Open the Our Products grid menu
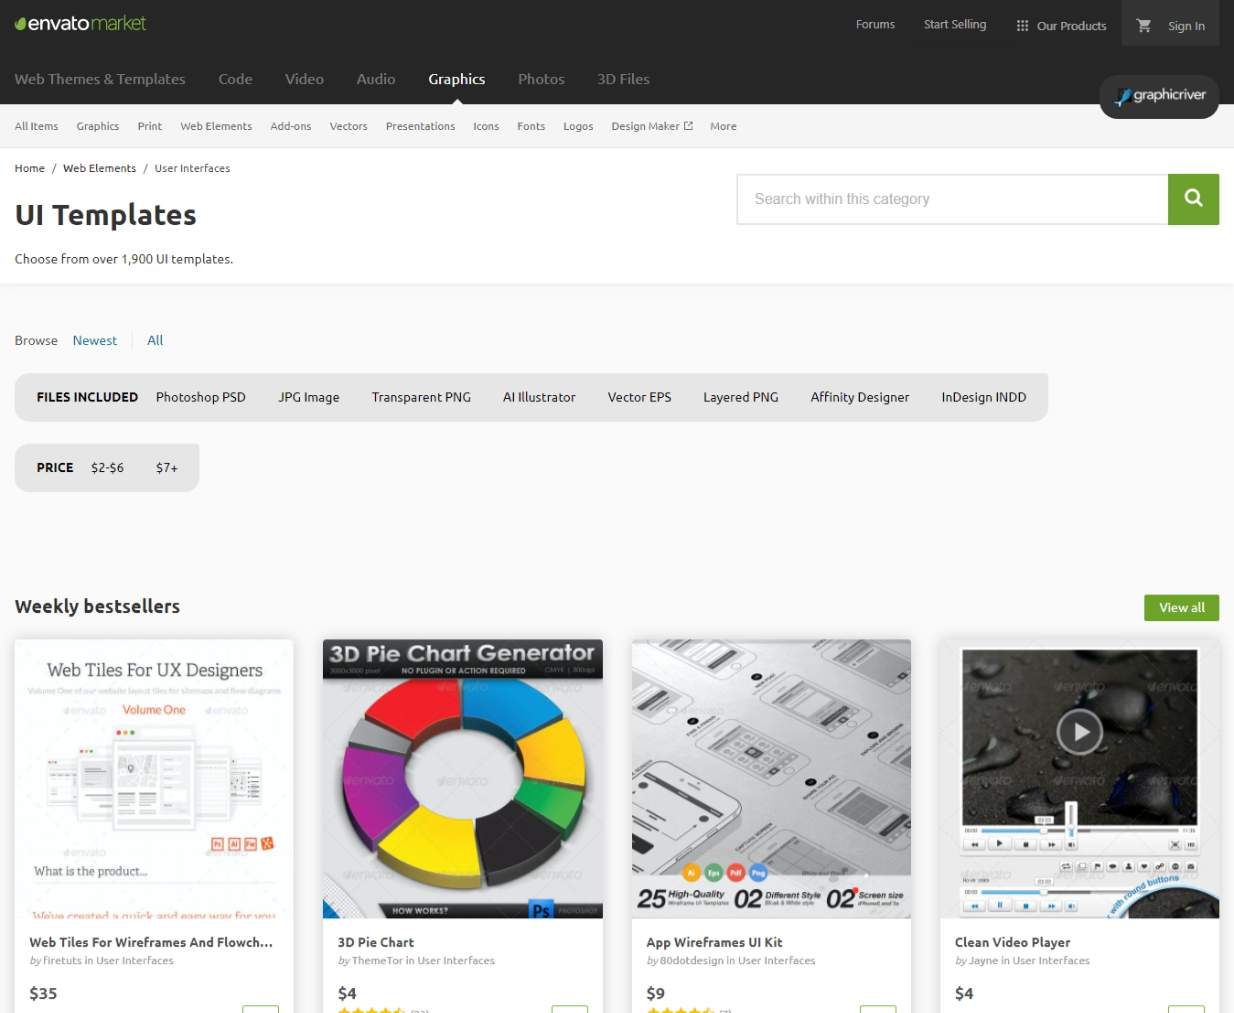Viewport: 1234px width, 1013px height. pyautogui.click(x=1061, y=26)
